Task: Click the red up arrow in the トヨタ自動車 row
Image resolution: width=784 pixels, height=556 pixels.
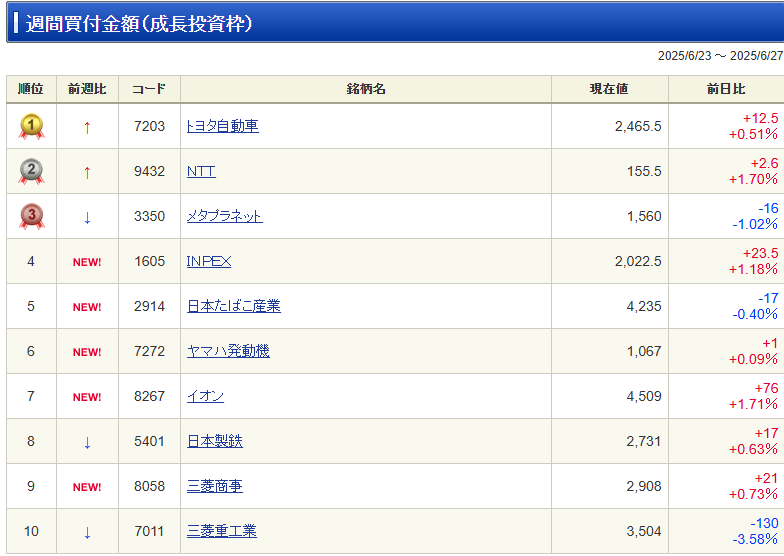Action: [x=87, y=128]
